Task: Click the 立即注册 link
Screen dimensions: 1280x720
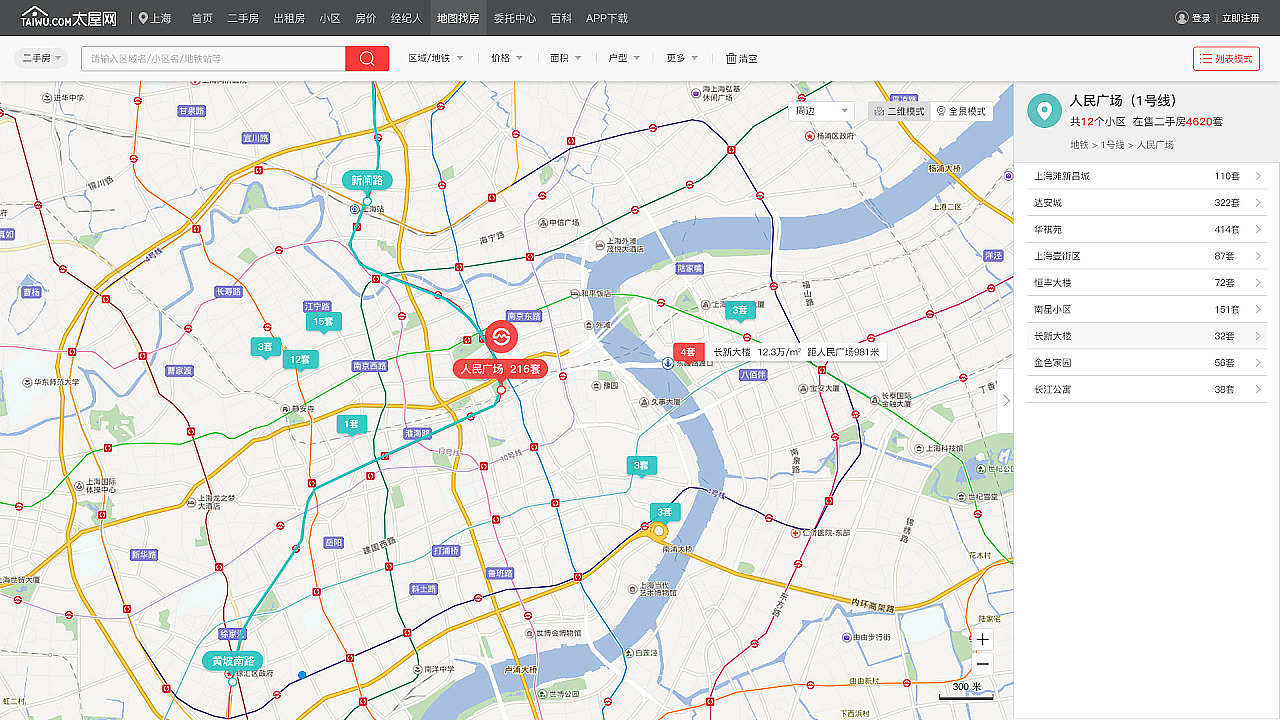Action: [1241, 18]
